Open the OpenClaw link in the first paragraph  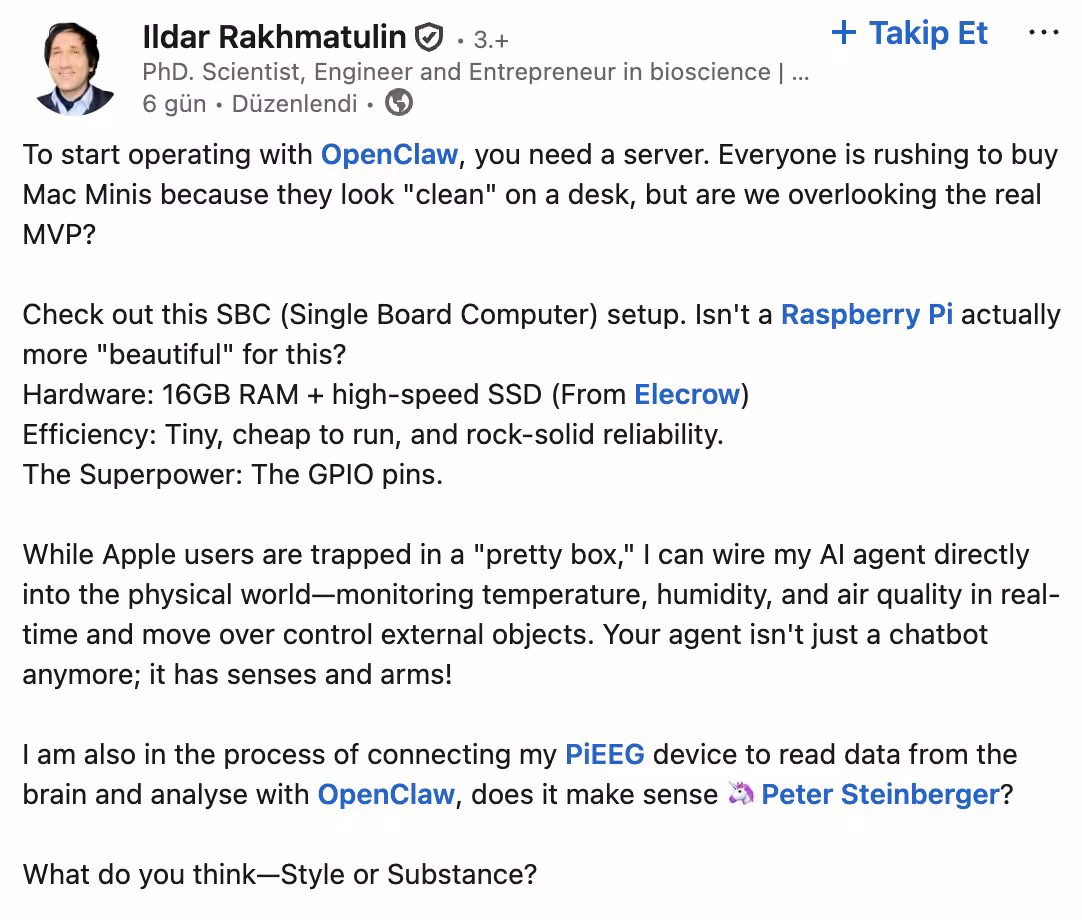tap(389, 155)
